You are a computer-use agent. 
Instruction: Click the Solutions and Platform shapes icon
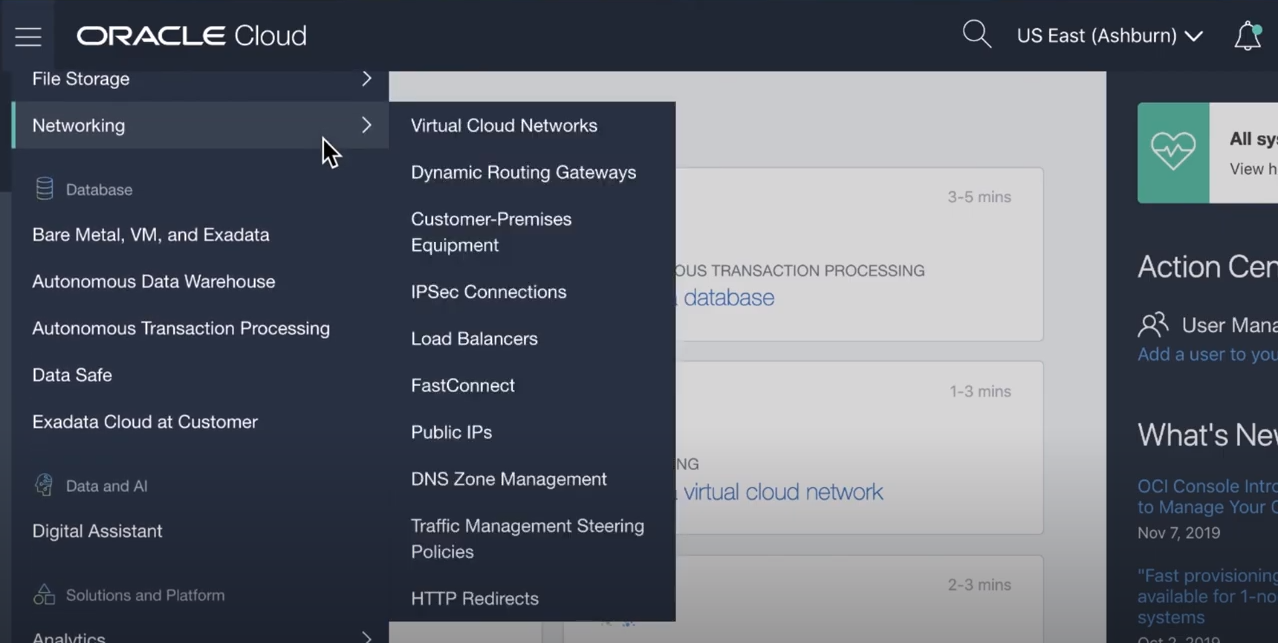pos(45,594)
